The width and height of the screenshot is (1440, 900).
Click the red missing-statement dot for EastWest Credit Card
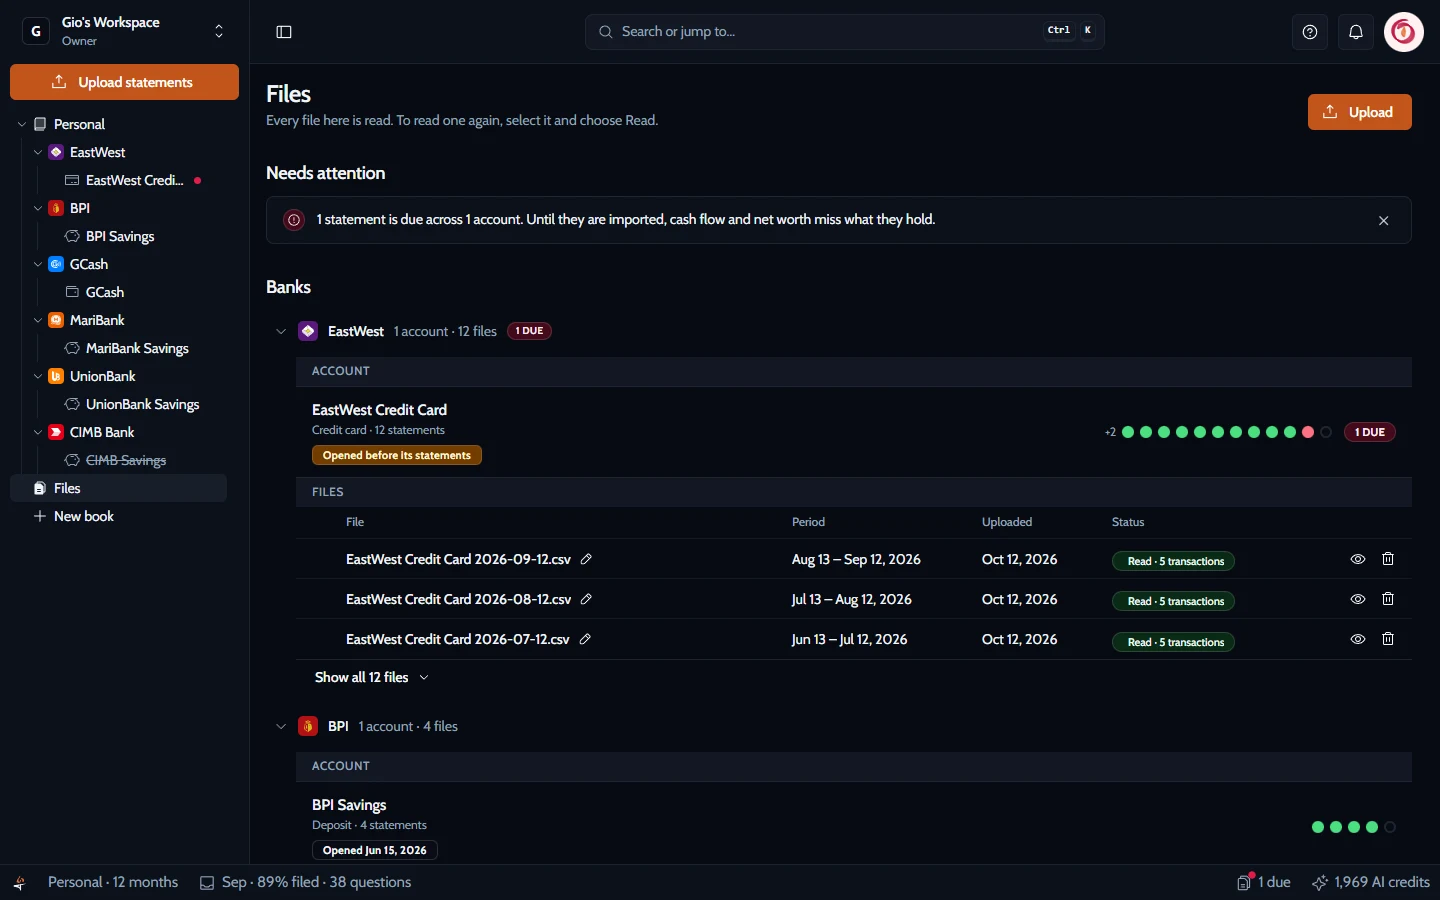pyautogui.click(x=1308, y=432)
